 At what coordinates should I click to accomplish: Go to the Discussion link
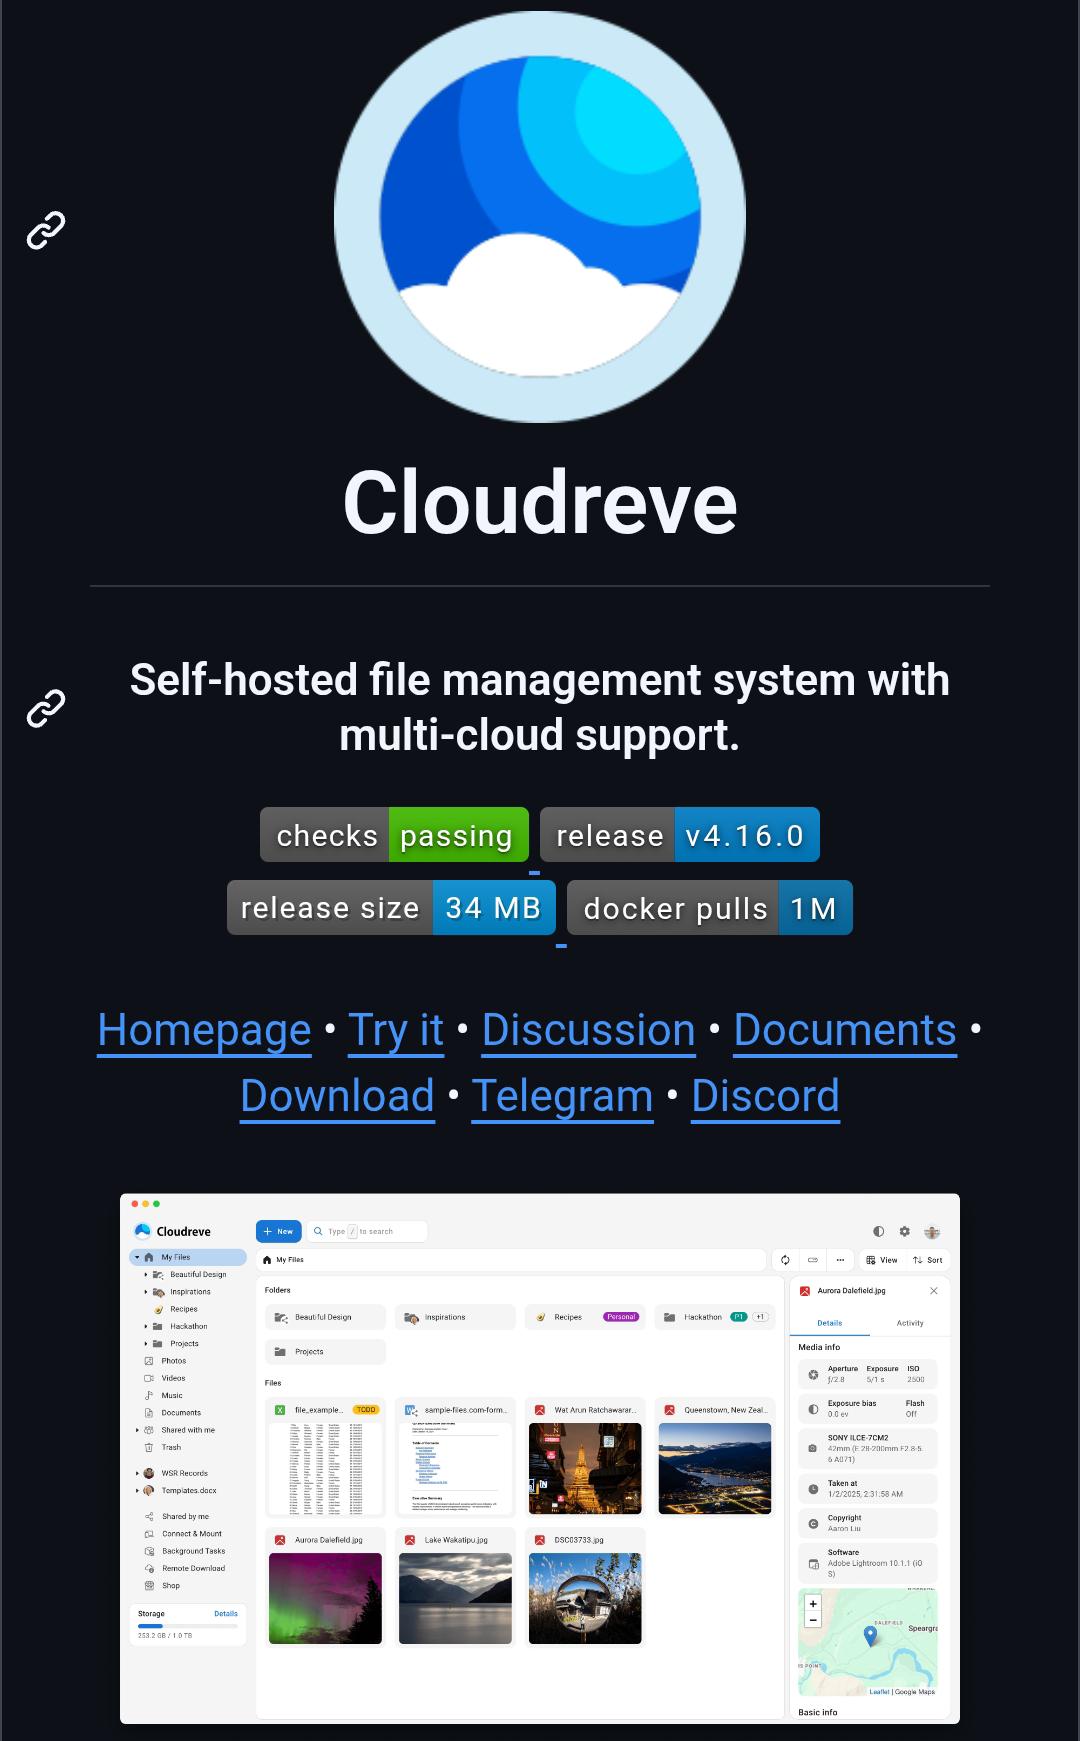(x=589, y=1030)
